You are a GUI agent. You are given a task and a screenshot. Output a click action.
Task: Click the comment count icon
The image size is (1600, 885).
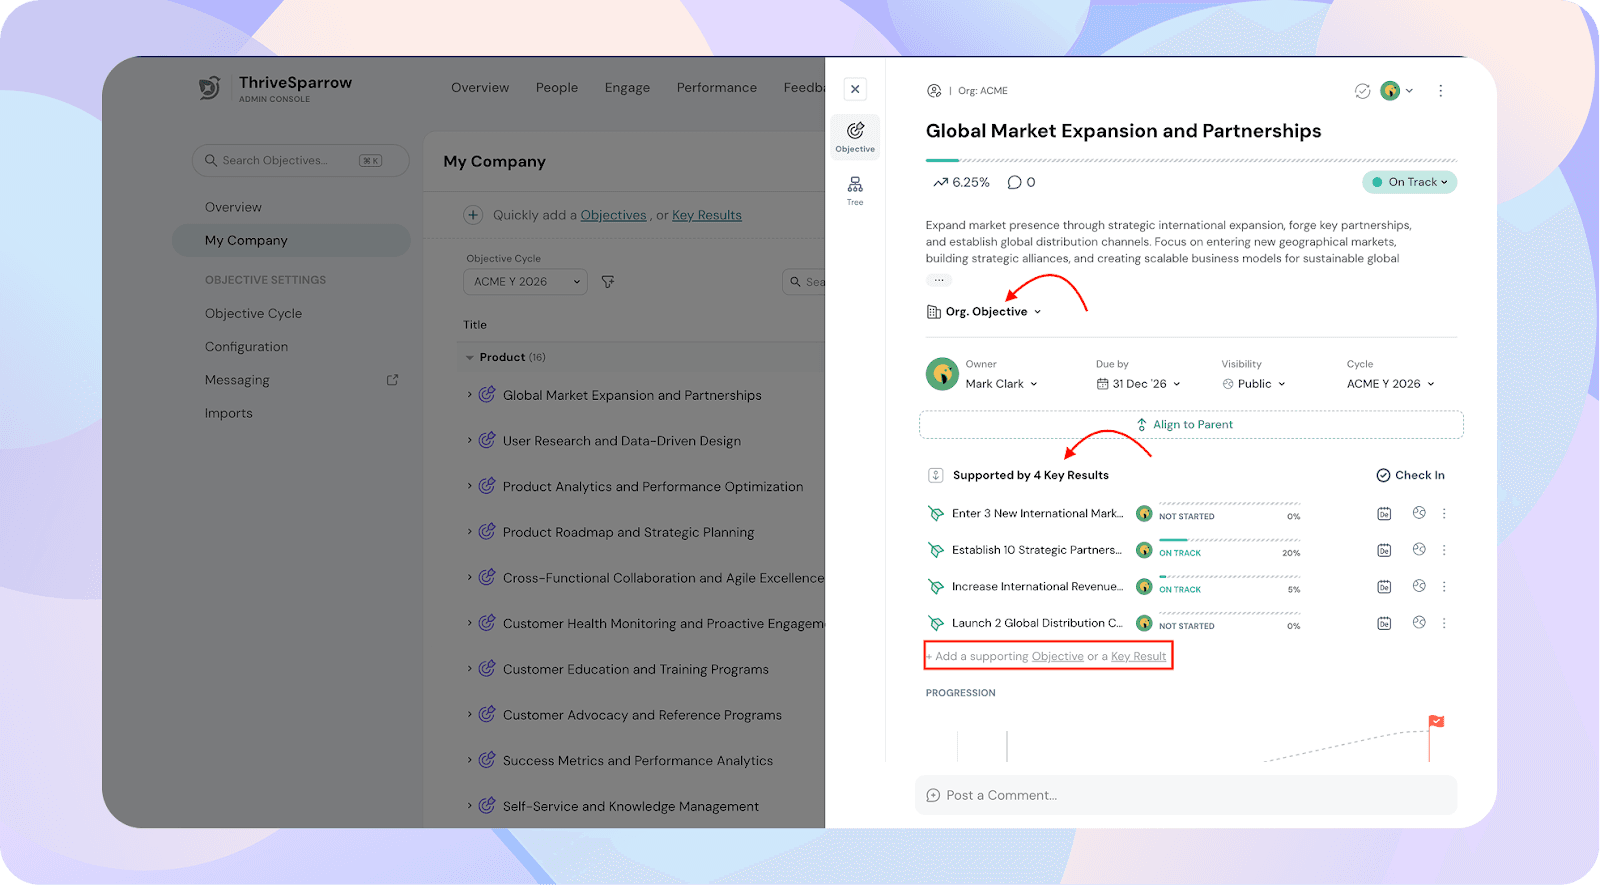(x=1015, y=182)
